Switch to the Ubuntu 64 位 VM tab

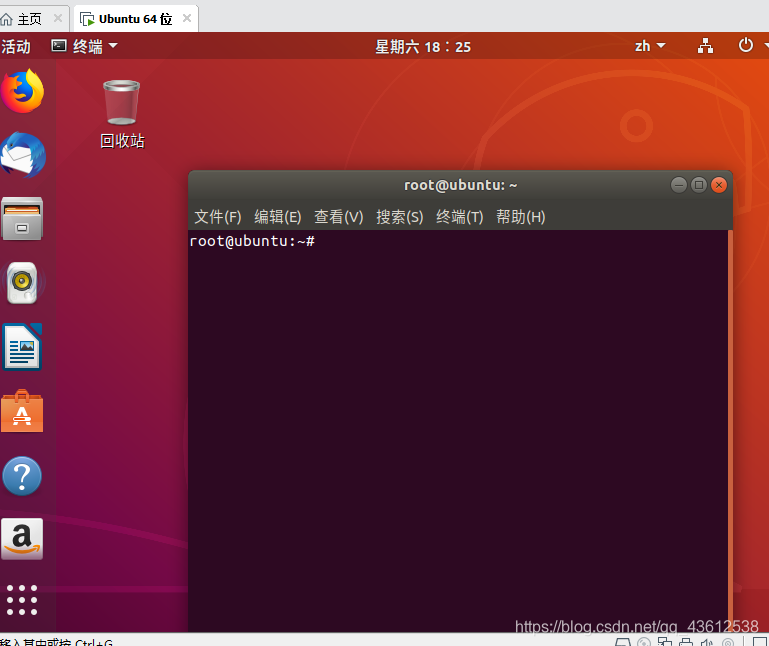pos(135,19)
